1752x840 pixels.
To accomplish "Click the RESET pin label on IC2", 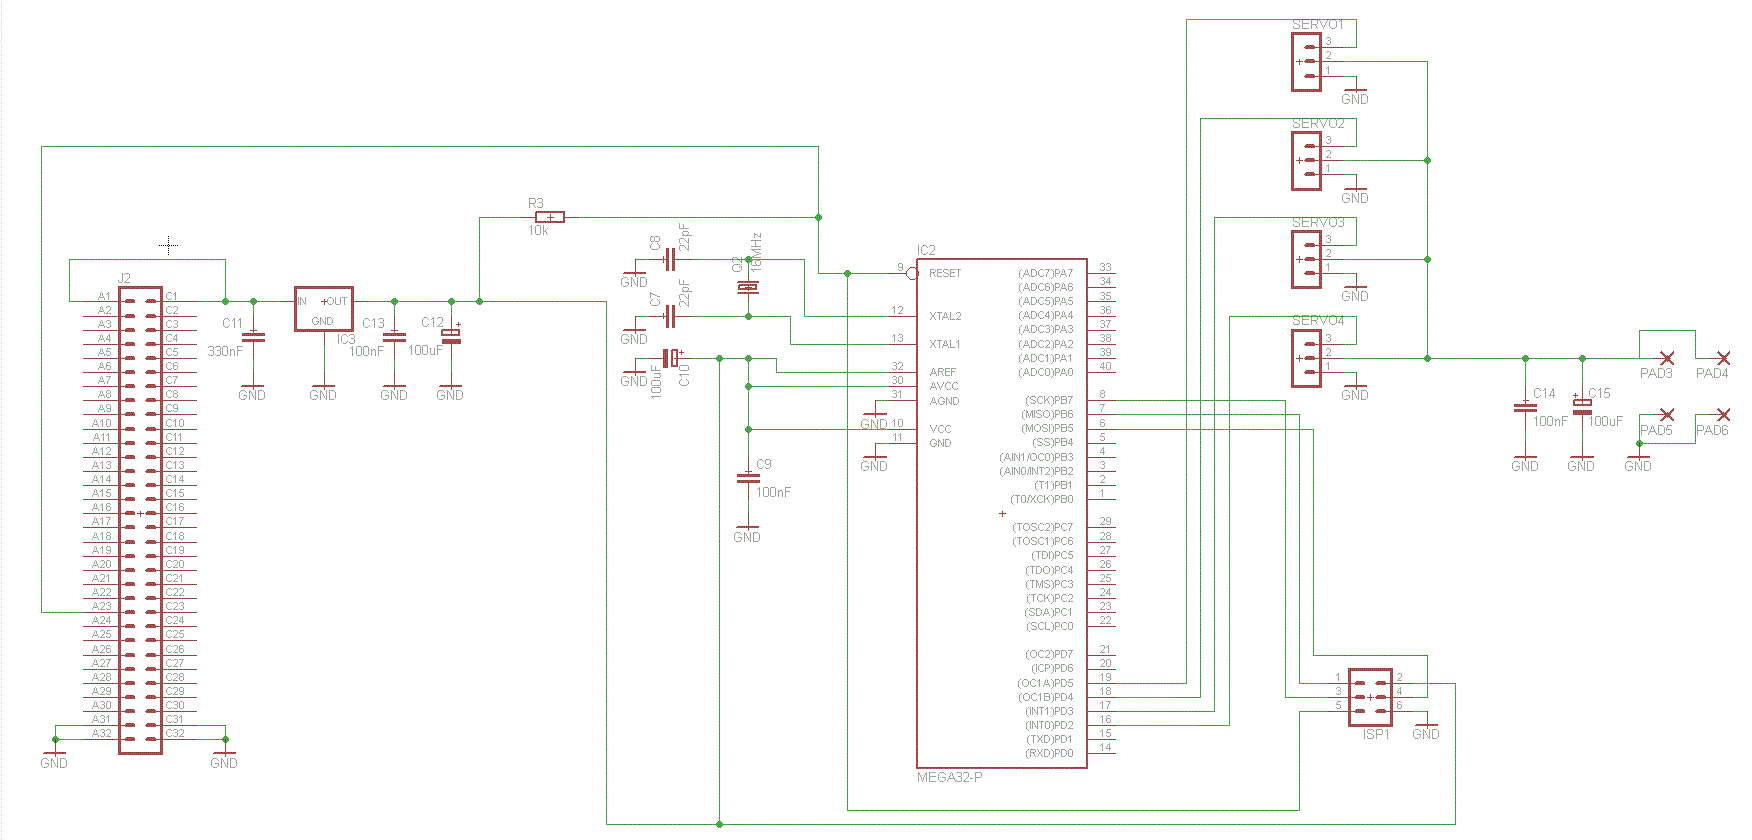I will tap(945, 273).
